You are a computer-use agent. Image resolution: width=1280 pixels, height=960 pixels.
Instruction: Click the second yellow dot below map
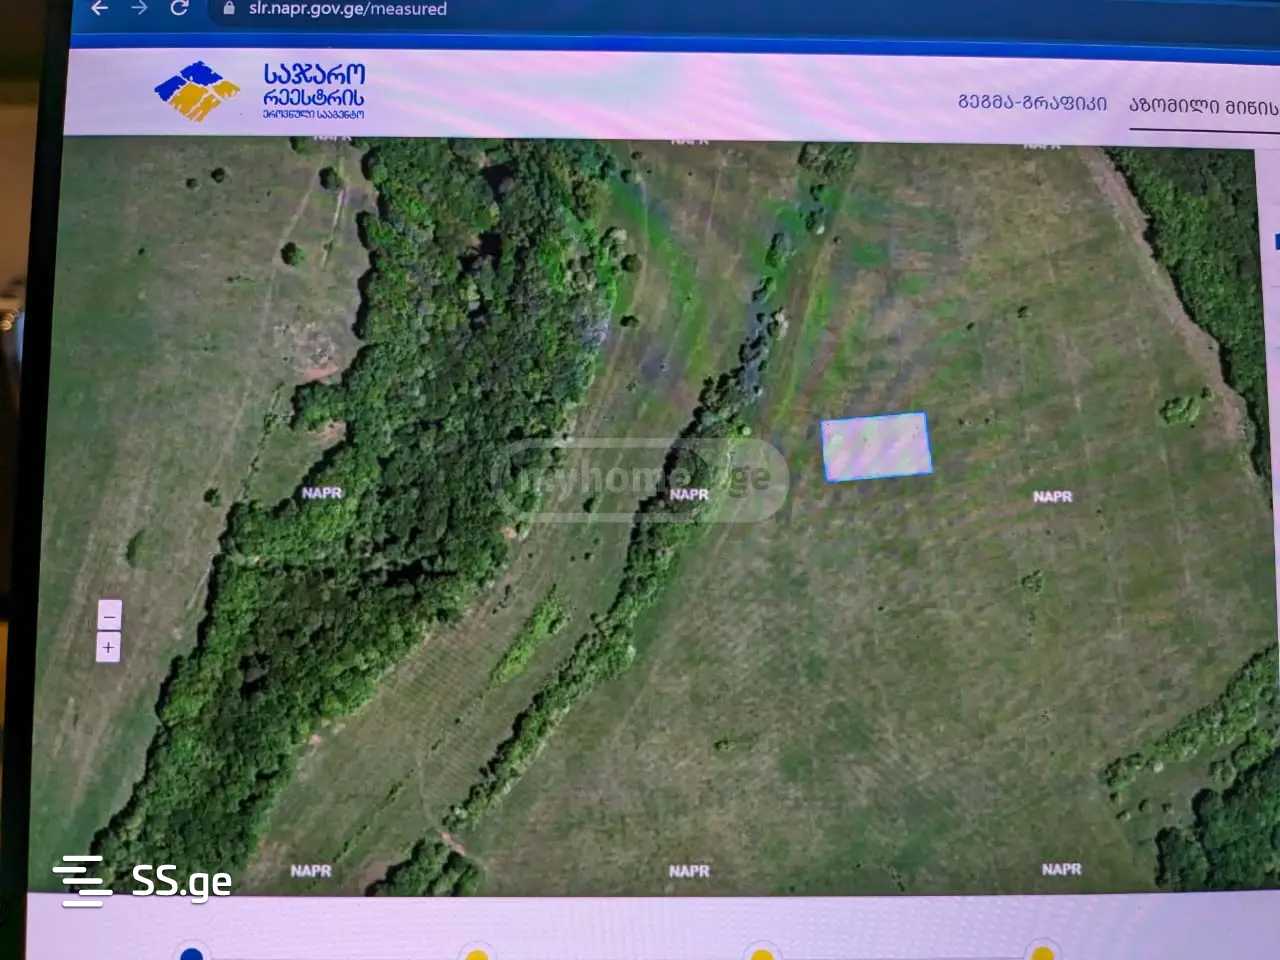(x=477, y=952)
